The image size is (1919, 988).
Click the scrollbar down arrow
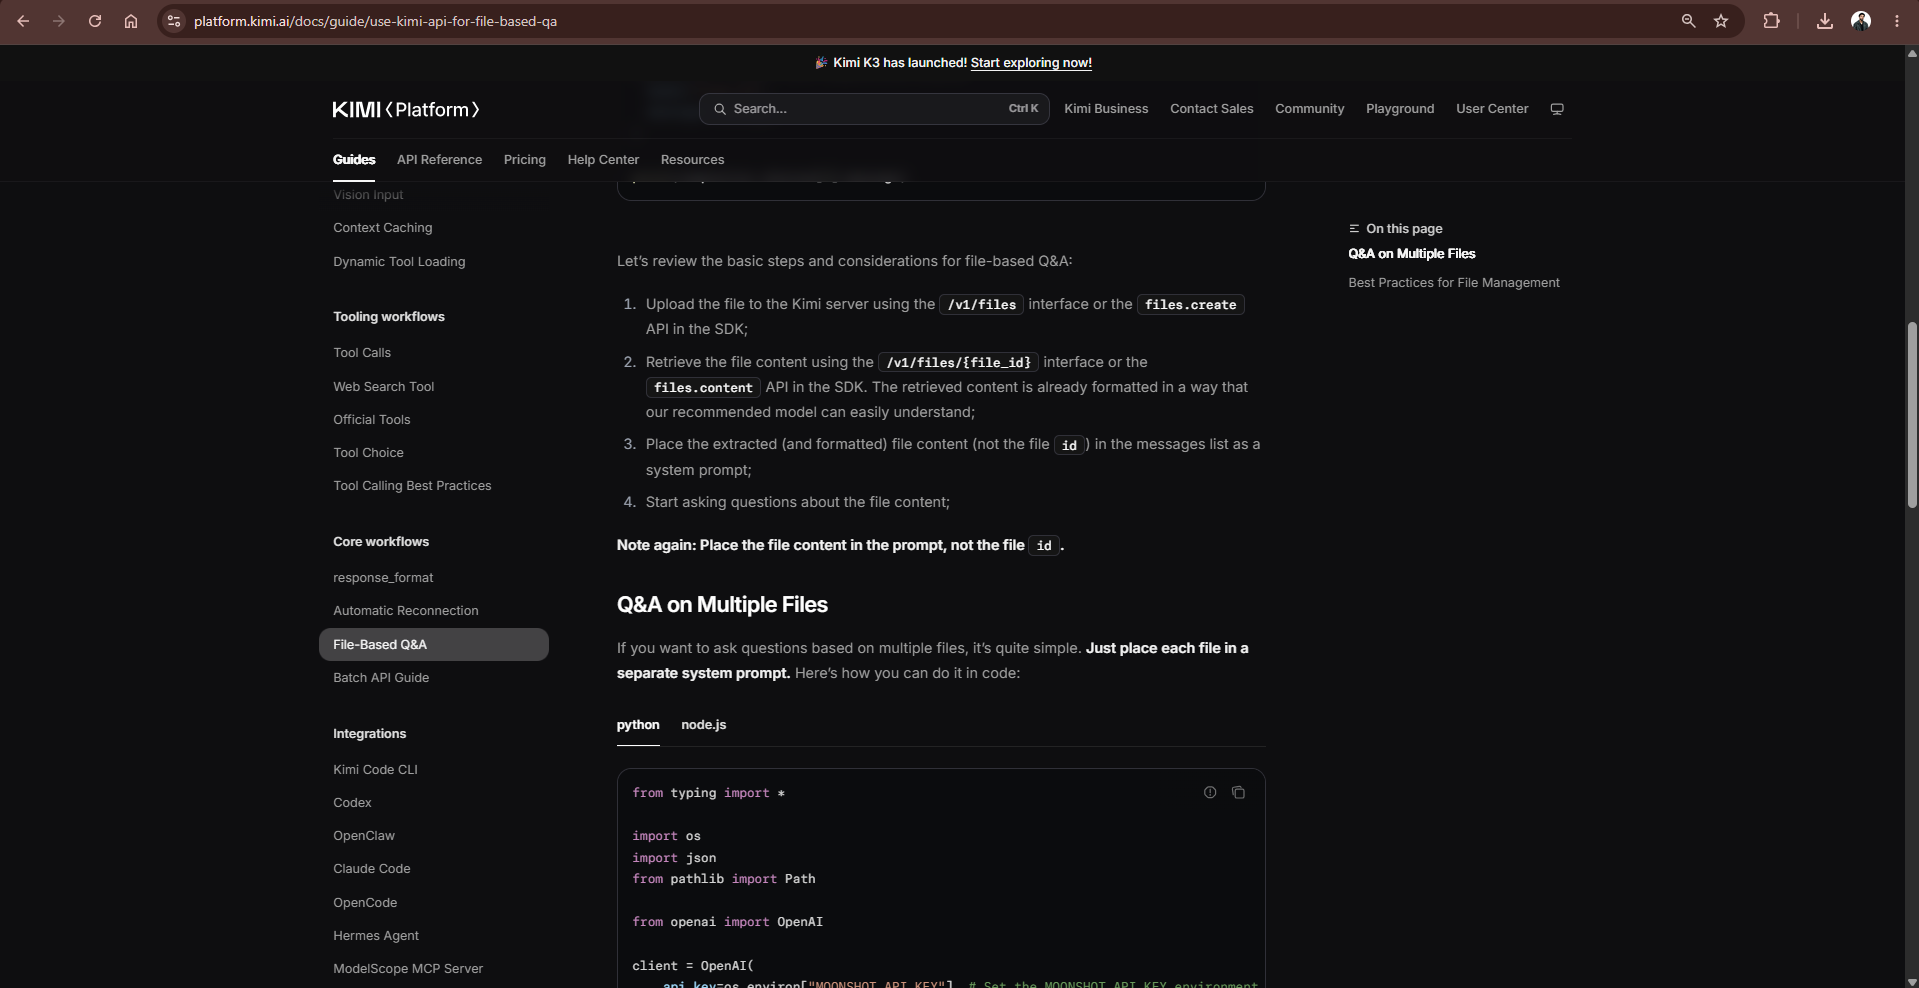click(x=1912, y=981)
